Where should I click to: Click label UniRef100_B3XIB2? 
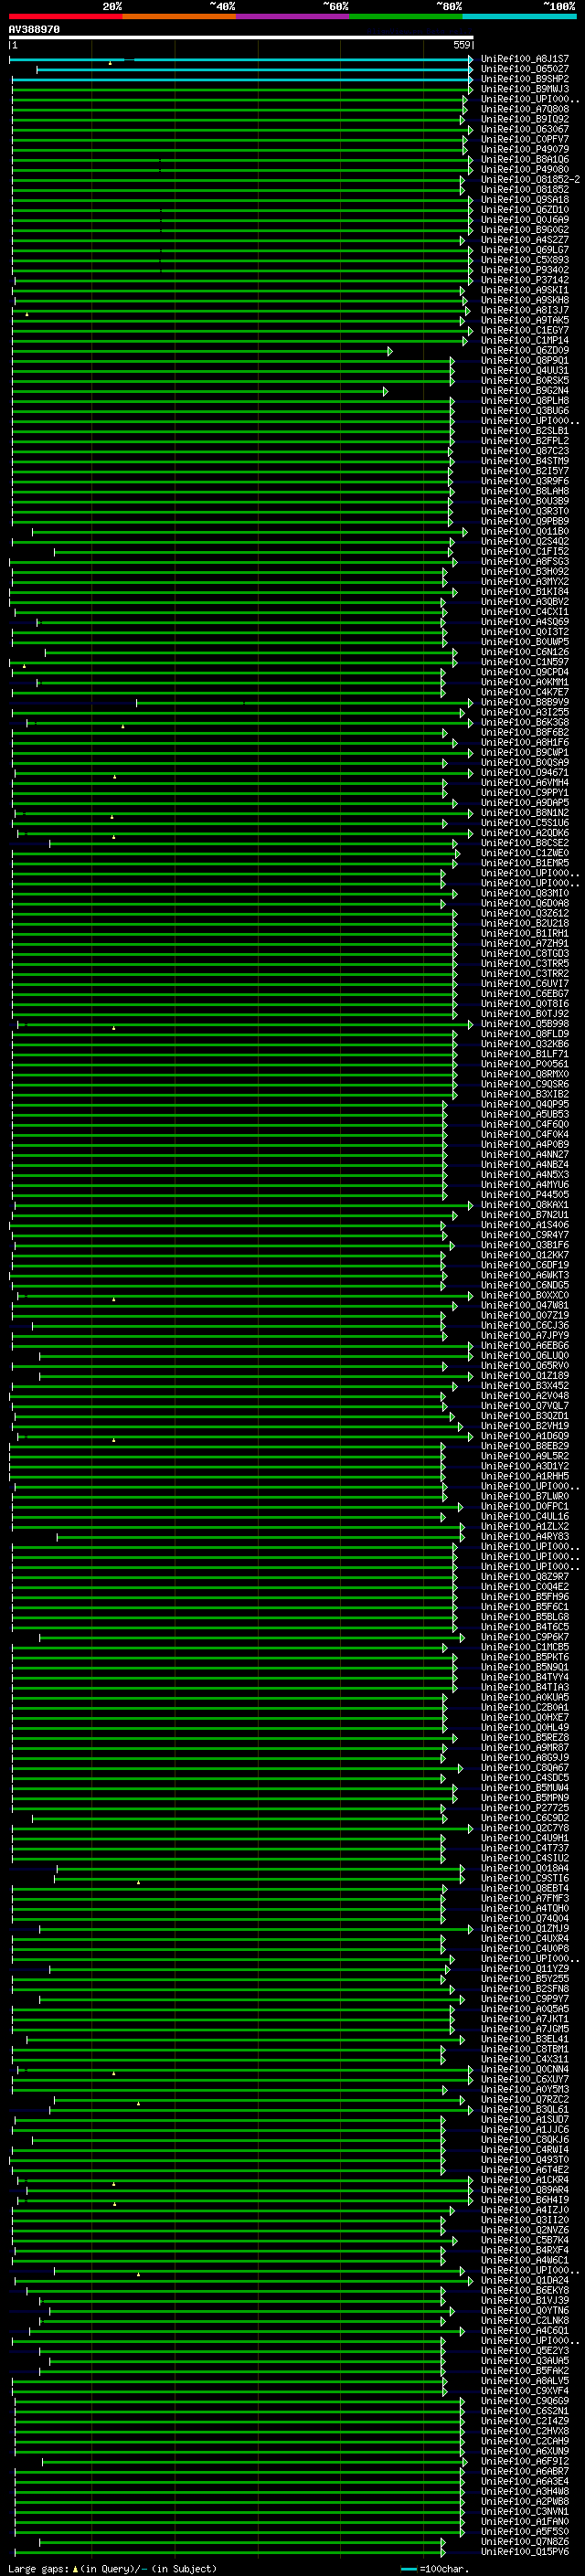coord(525,1095)
